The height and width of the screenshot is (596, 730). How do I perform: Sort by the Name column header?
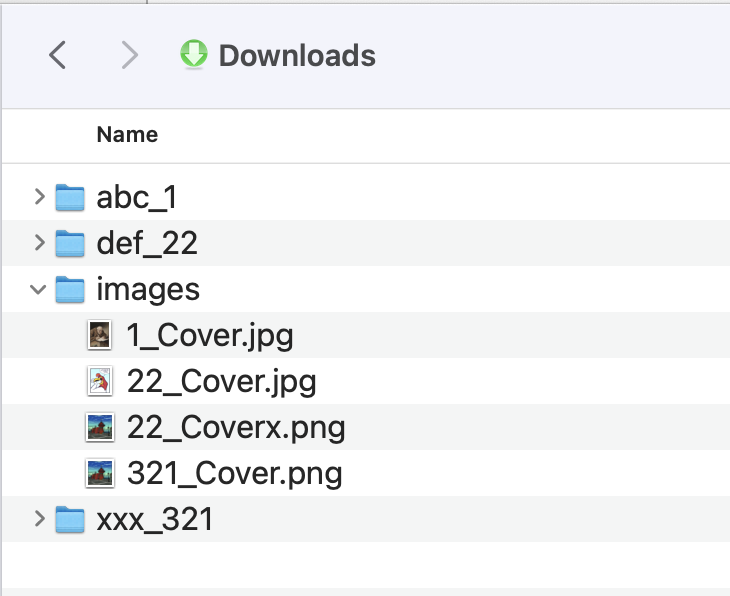pos(127,134)
